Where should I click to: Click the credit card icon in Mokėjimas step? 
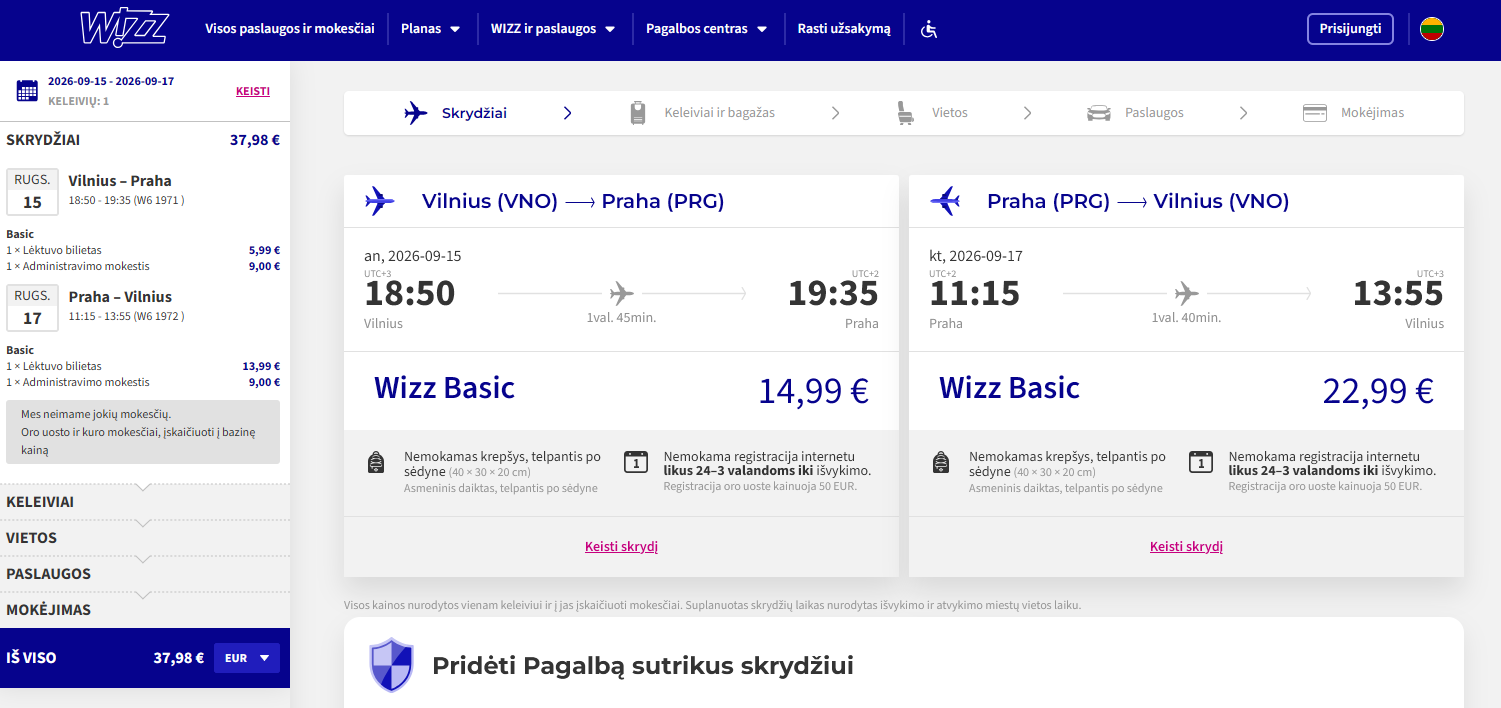(x=1315, y=113)
